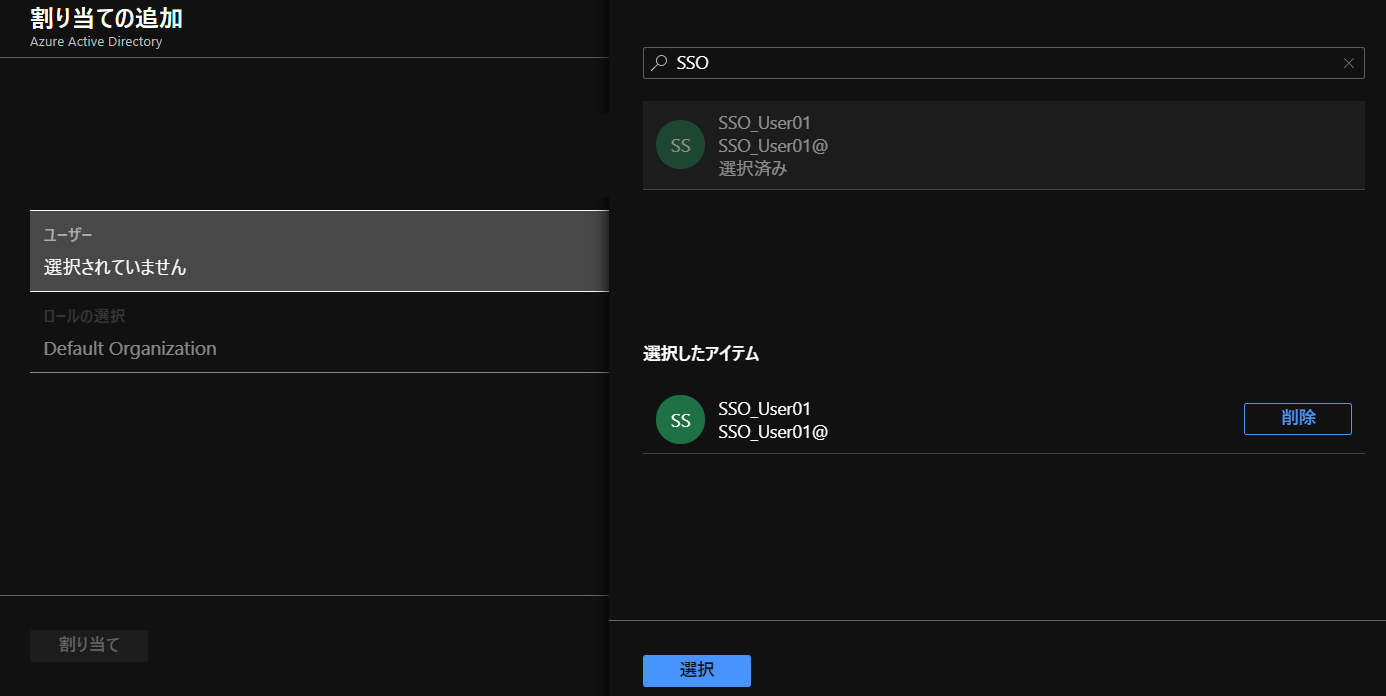Open the ロールの選択 row
Viewport: 1386px width, 696px height.
coord(319,333)
